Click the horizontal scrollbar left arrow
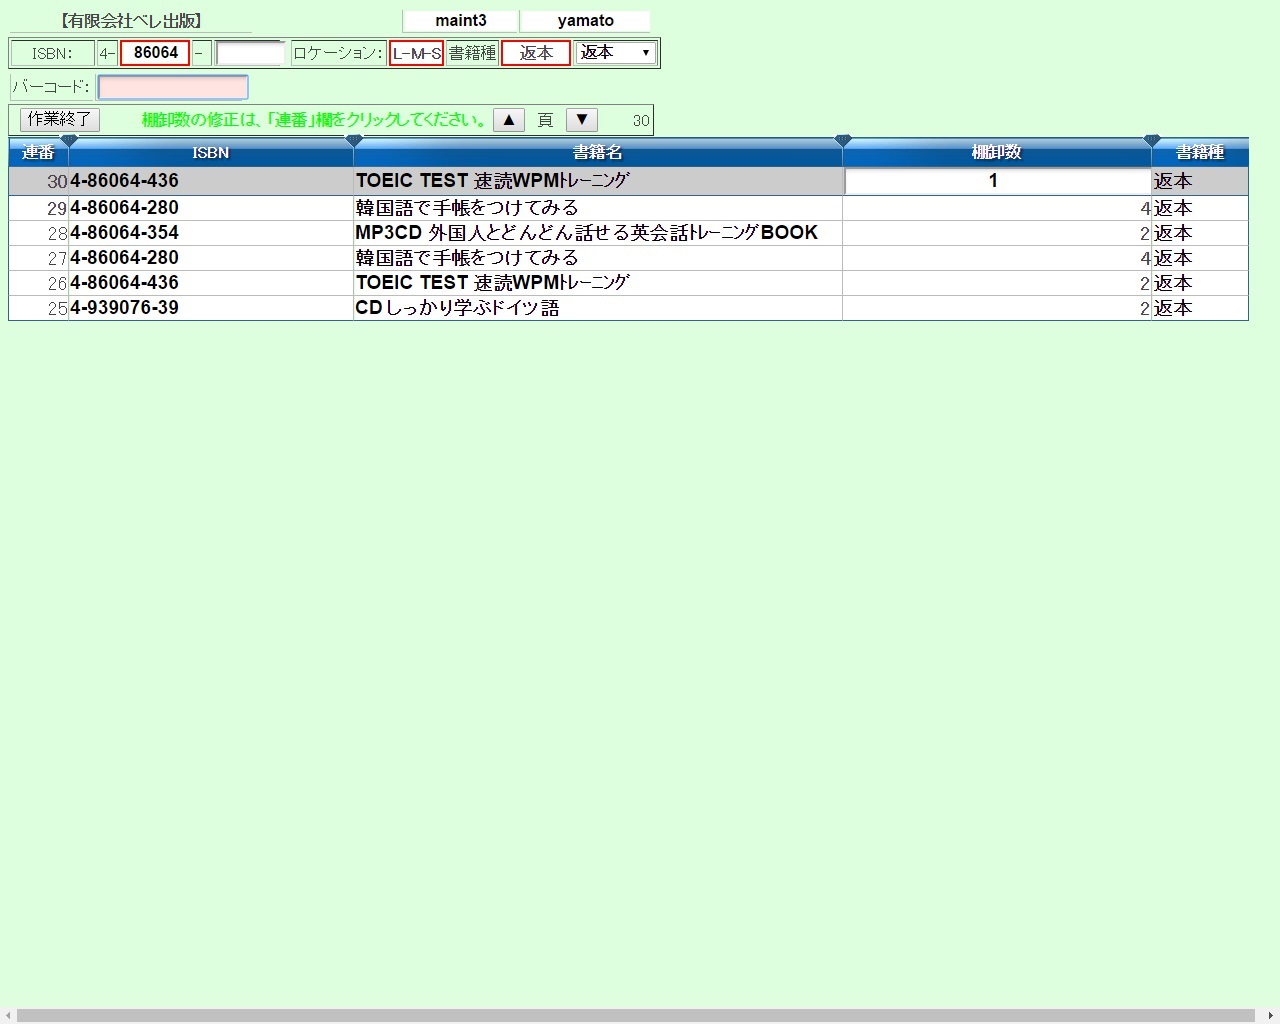The width and height of the screenshot is (1280, 1024). [8, 1016]
